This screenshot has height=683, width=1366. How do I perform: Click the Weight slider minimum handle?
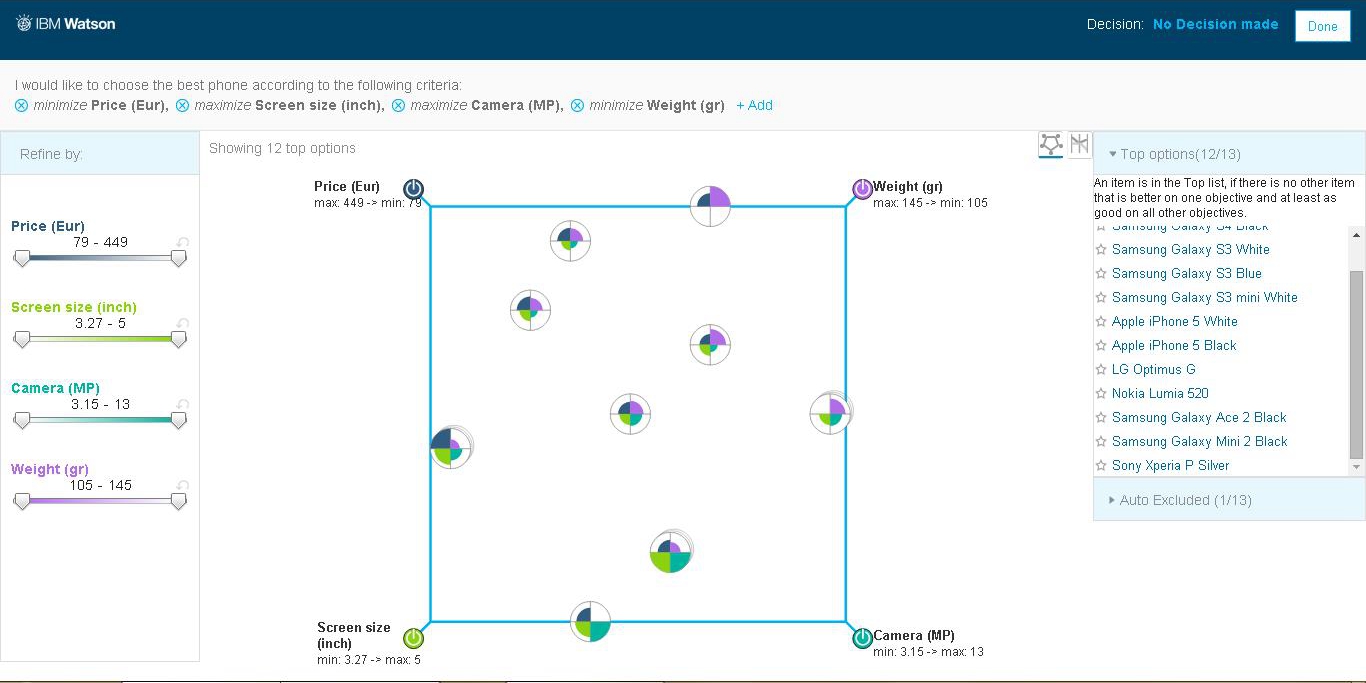coord(21,502)
